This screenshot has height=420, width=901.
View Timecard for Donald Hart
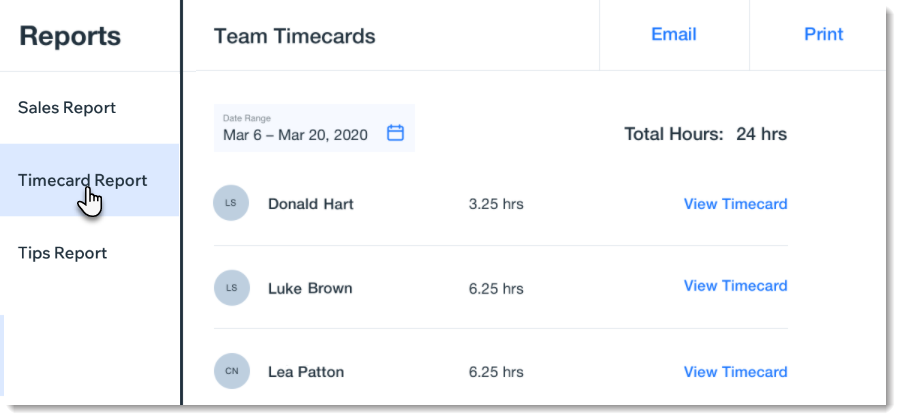(x=735, y=204)
